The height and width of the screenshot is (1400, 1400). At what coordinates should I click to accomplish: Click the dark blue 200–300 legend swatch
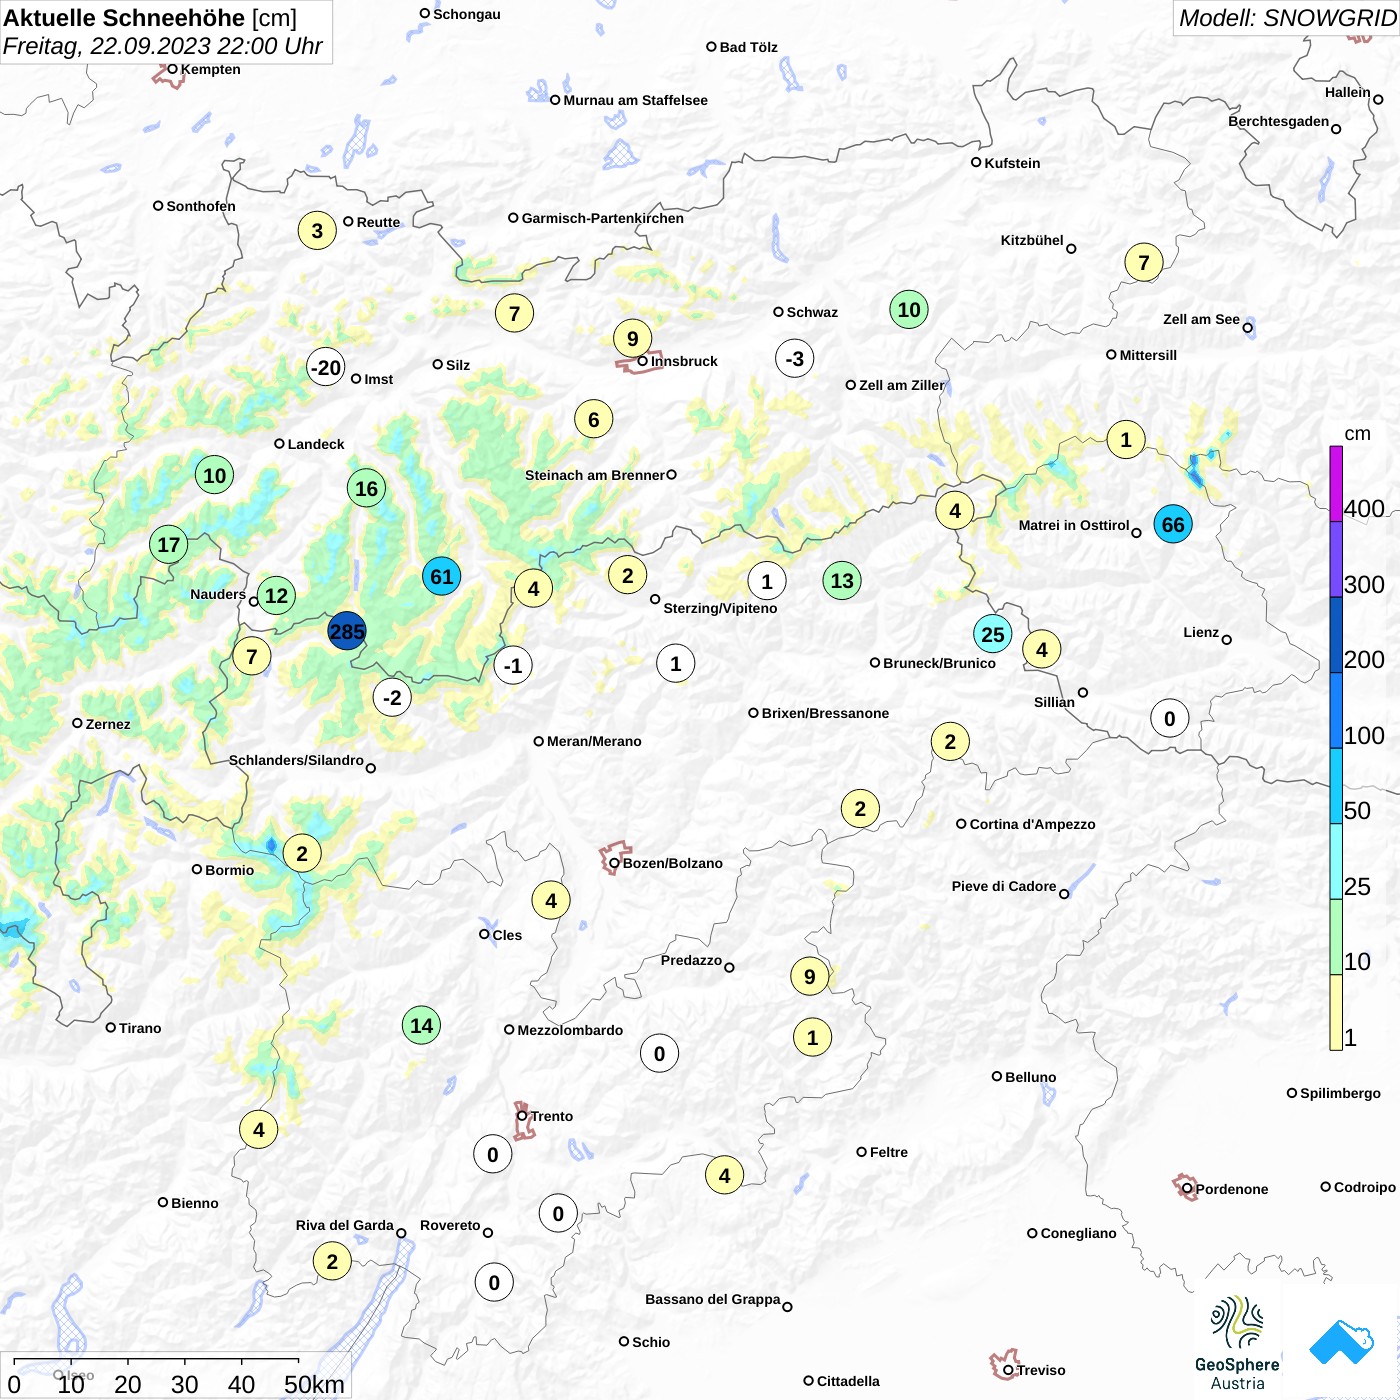[1336, 635]
